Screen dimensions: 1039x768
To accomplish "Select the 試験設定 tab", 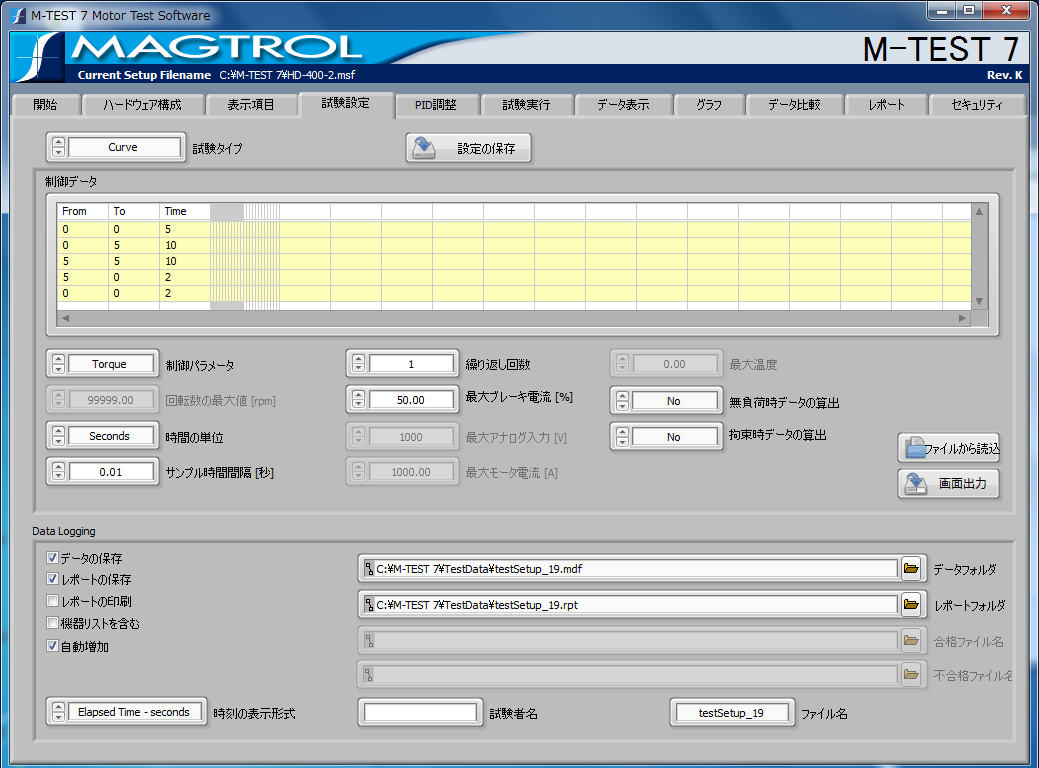I will click(346, 103).
